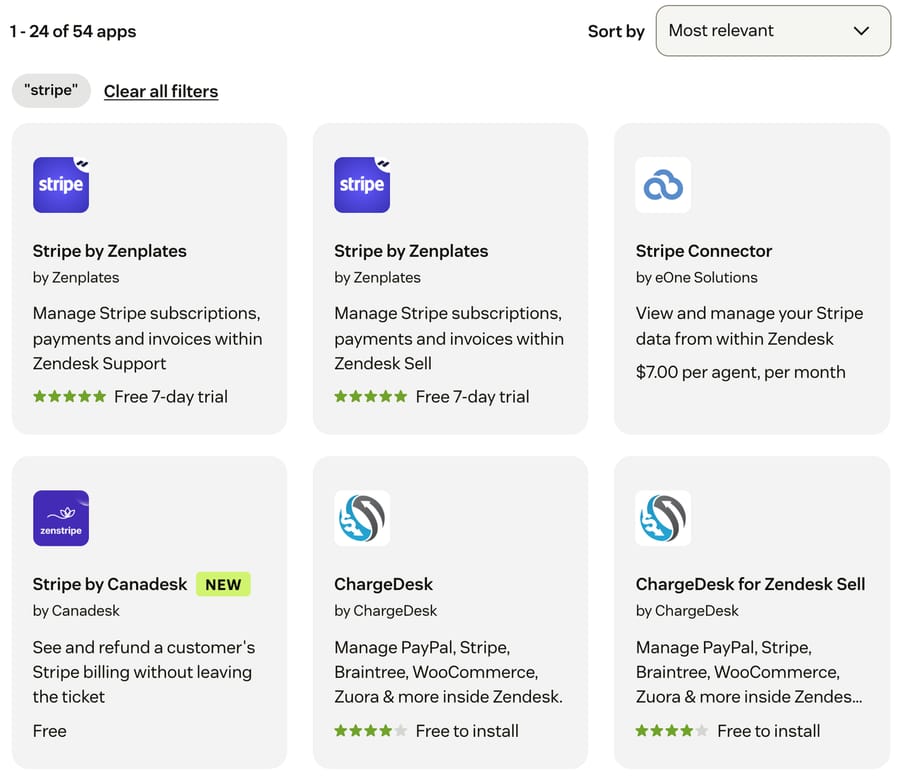Click the eOne Solutions cloud icon
The width and height of the screenshot is (900, 782).
click(663, 185)
